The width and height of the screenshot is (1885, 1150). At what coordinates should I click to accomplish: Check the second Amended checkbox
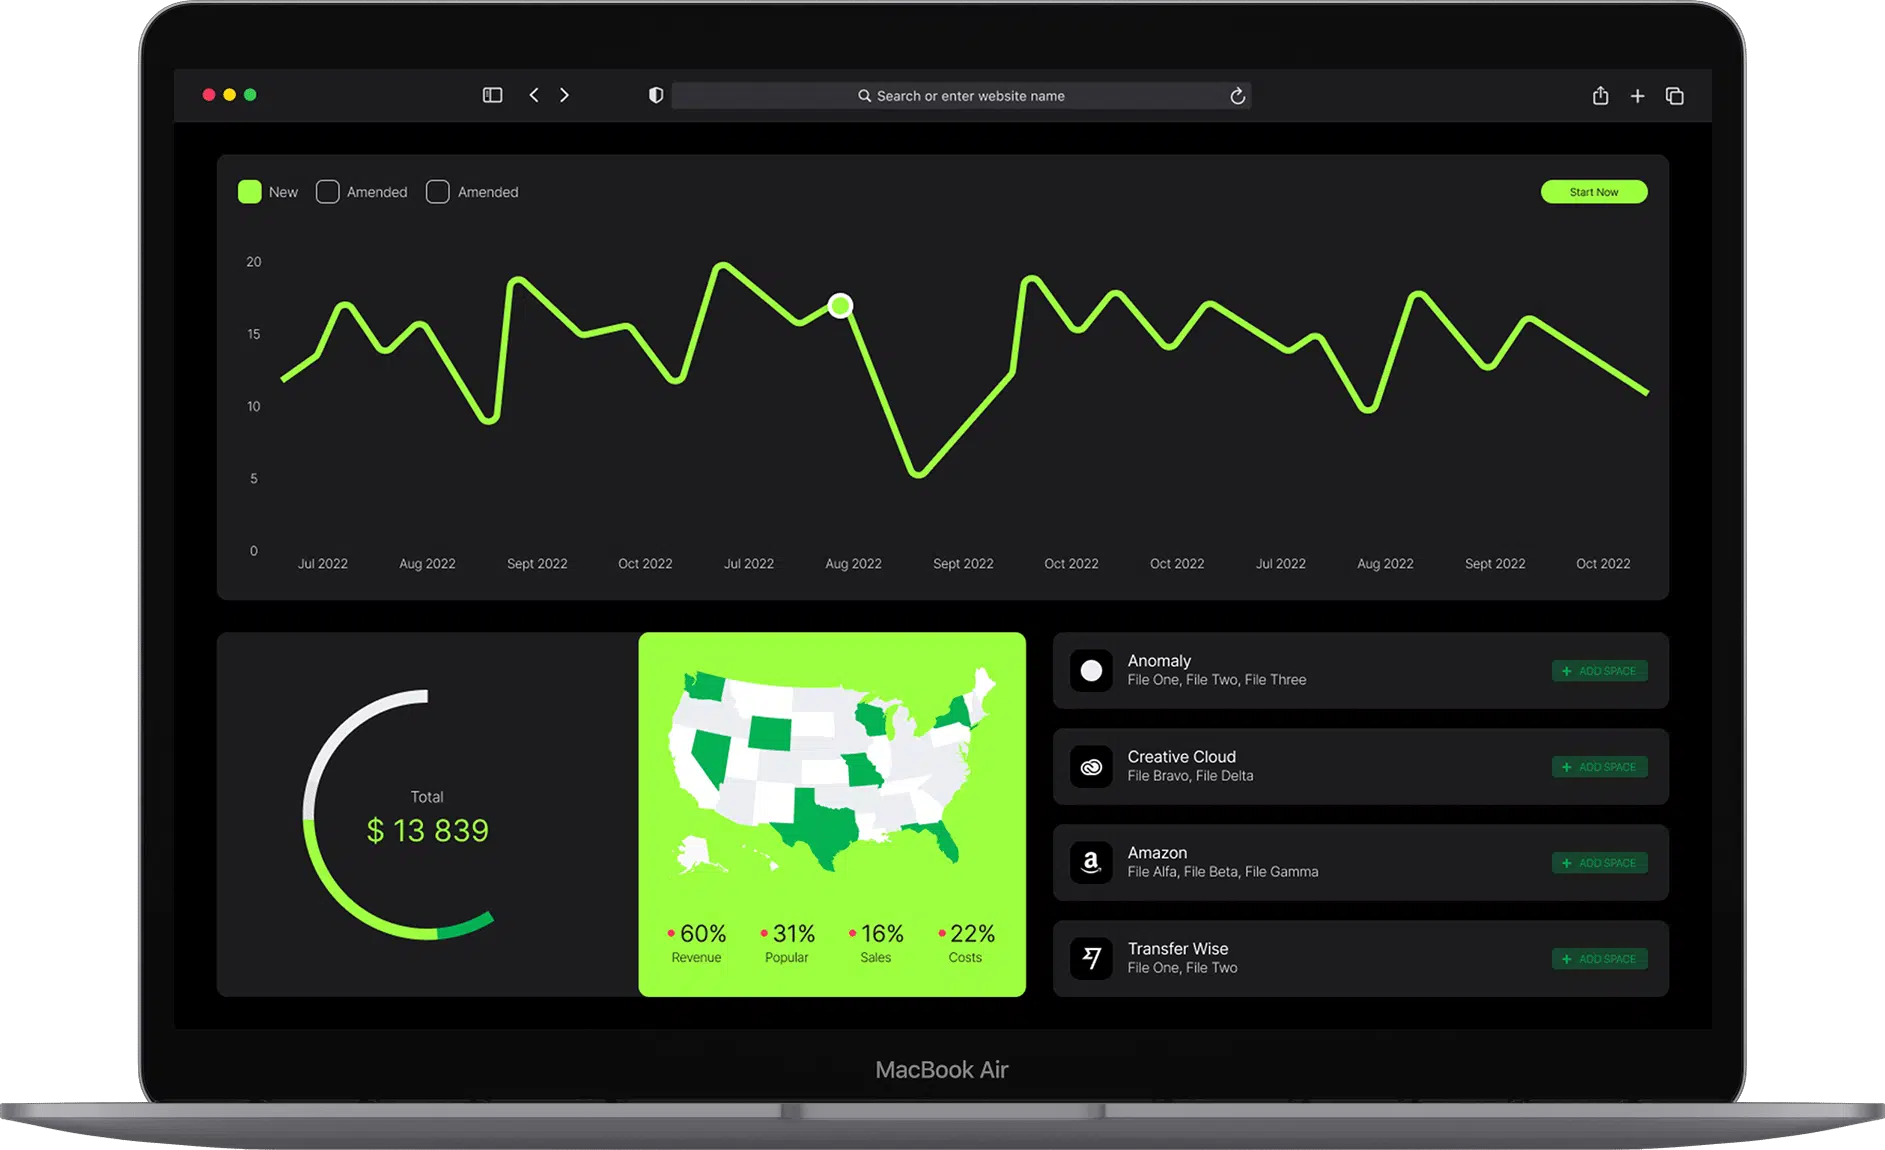(437, 191)
